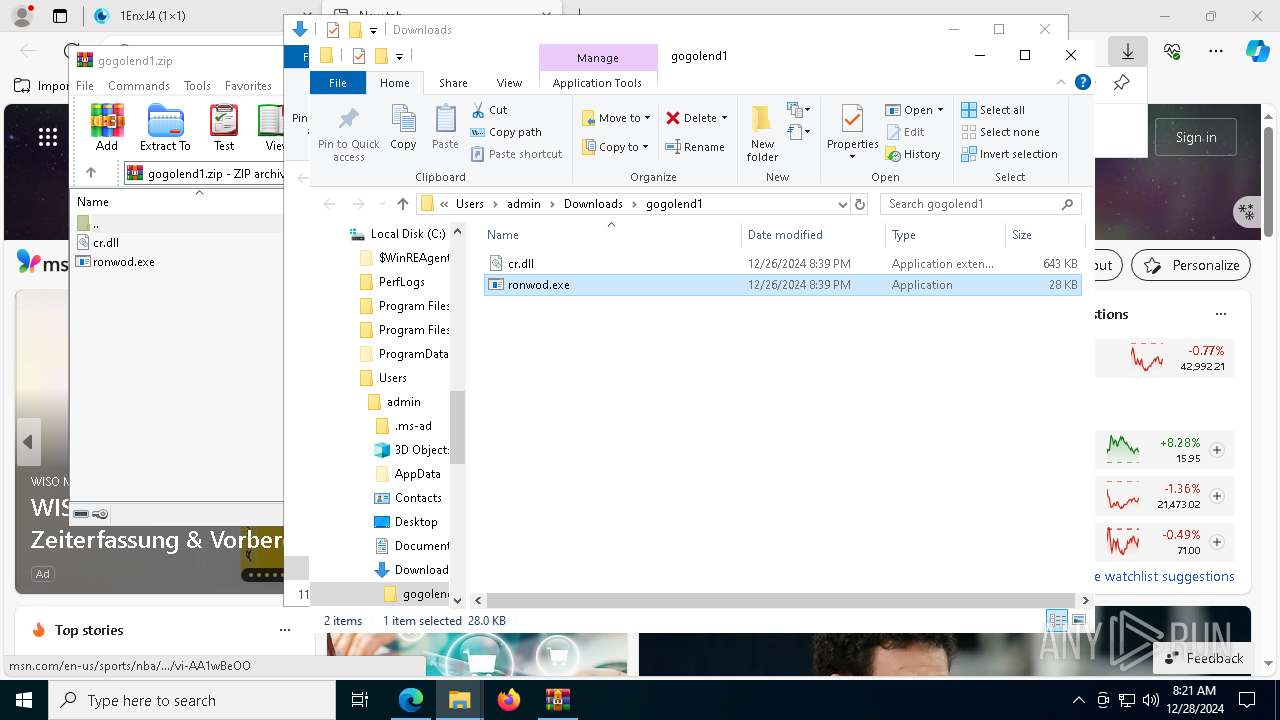Open Tools menu in WinRAR
The height and width of the screenshot is (720, 1280).
coord(197,86)
